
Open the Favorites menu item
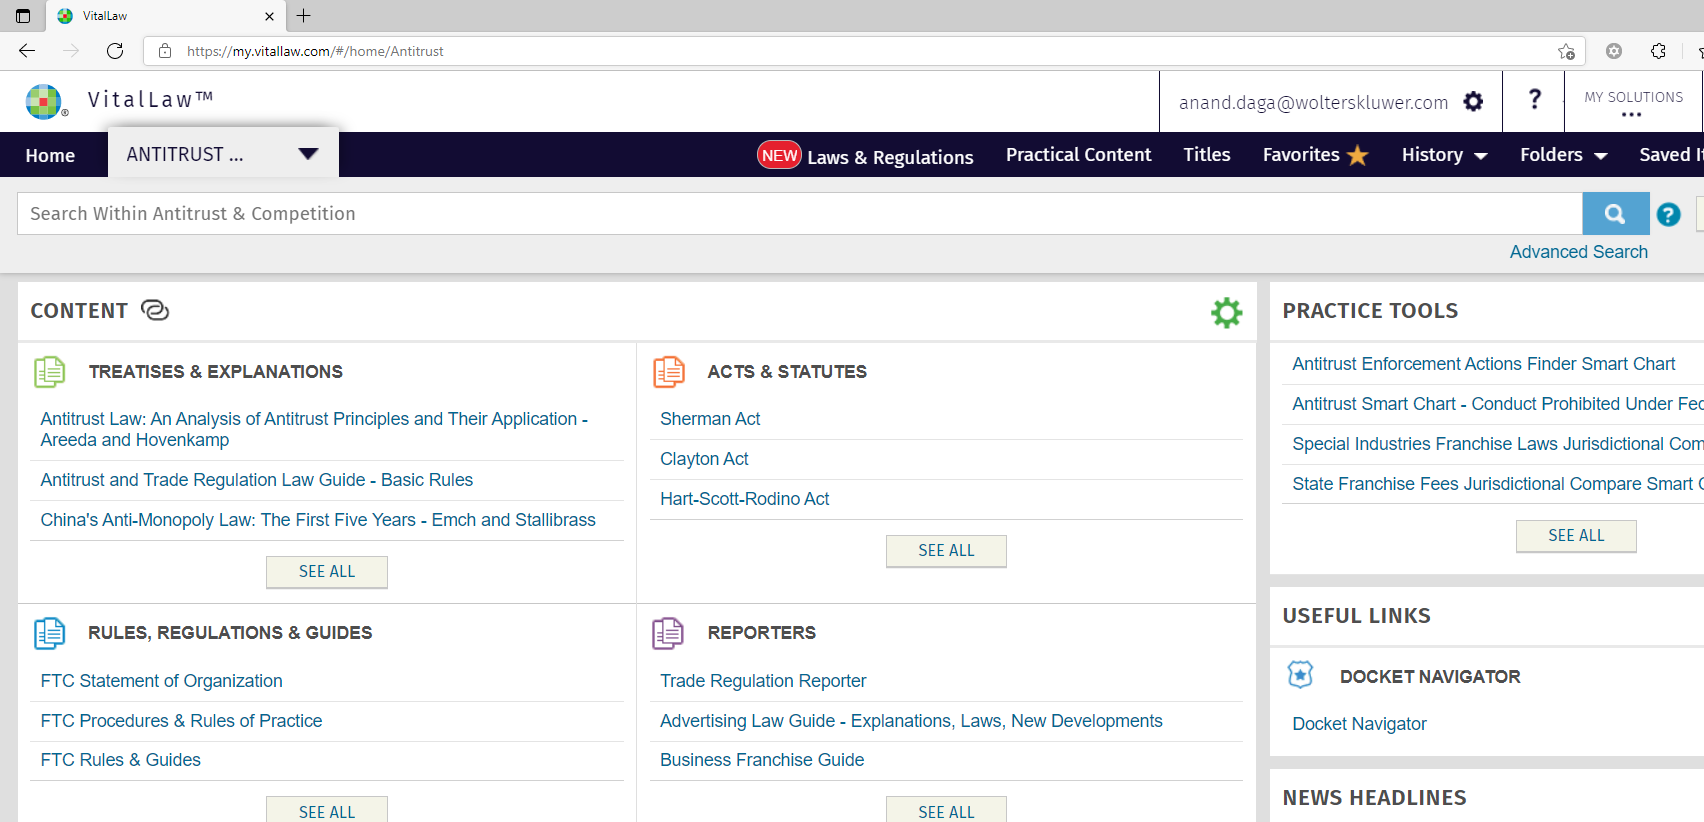[x=1301, y=155]
